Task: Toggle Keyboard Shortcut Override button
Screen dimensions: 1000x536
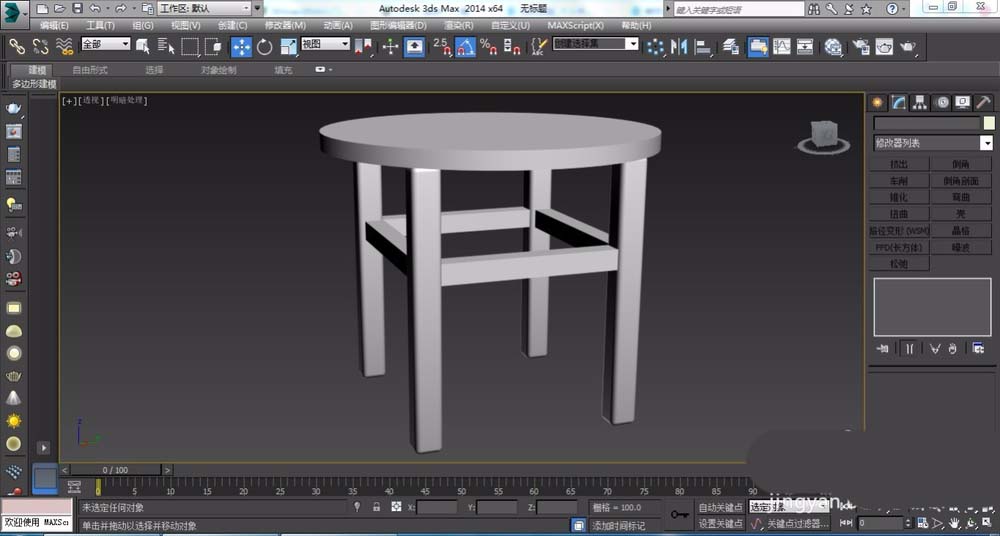Action: (415, 47)
